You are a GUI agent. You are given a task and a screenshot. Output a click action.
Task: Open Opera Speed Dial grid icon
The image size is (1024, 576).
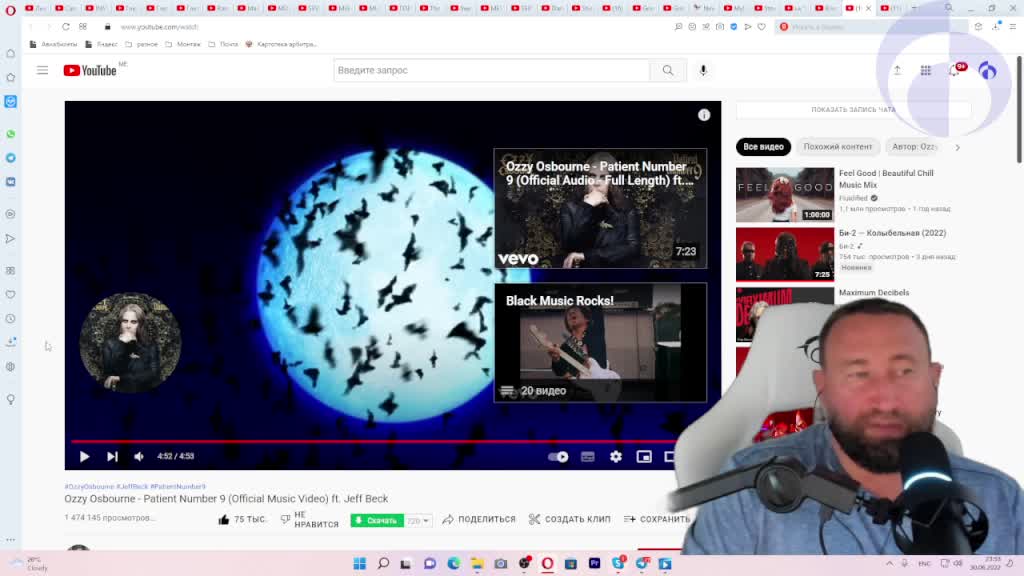coord(83,27)
